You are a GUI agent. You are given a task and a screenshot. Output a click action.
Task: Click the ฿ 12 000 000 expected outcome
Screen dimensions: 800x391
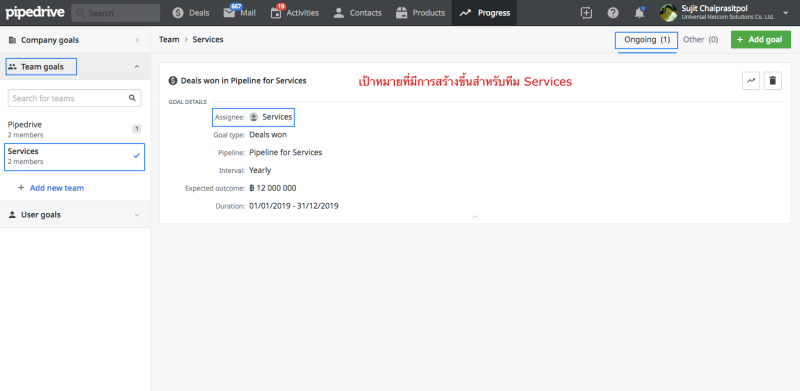[x=272, y=188]
